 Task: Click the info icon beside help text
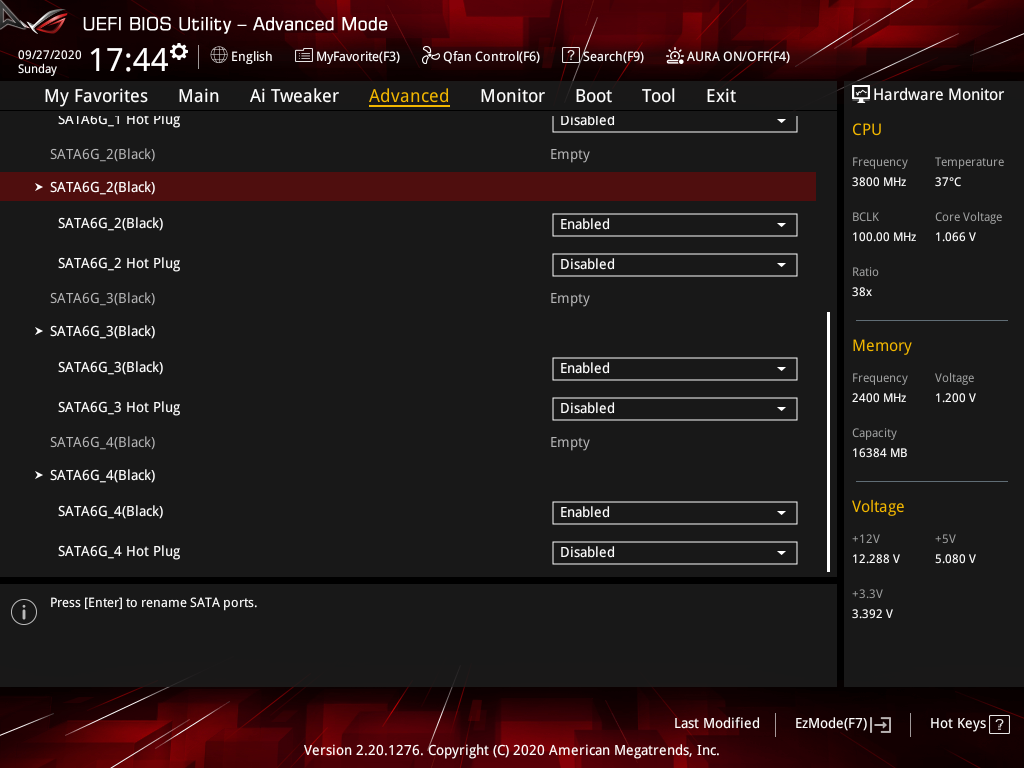[24, 612]
